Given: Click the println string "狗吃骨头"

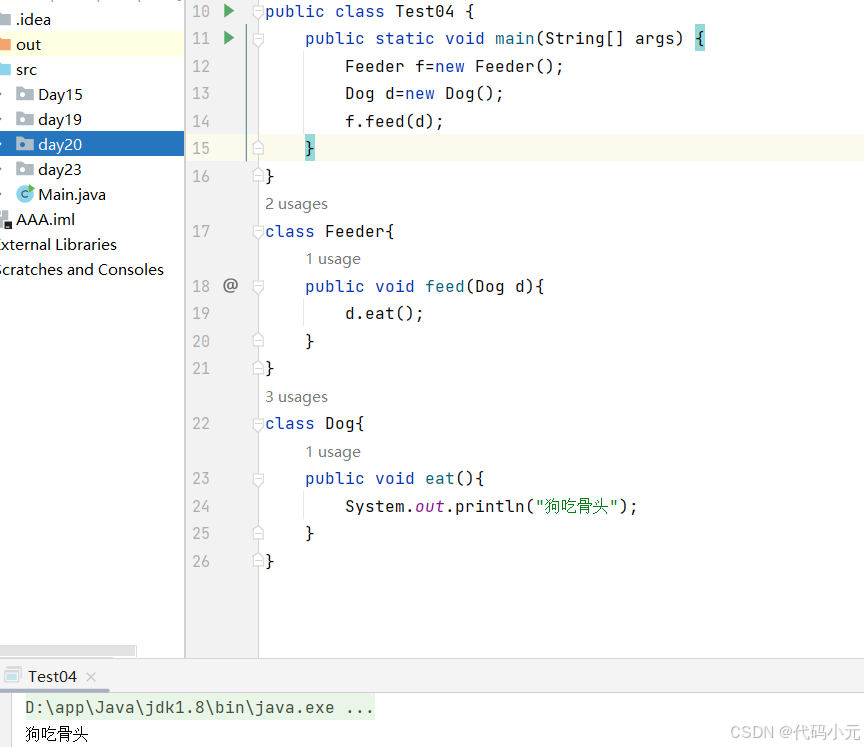Looking at the screenshot, I should pos(576,506).
